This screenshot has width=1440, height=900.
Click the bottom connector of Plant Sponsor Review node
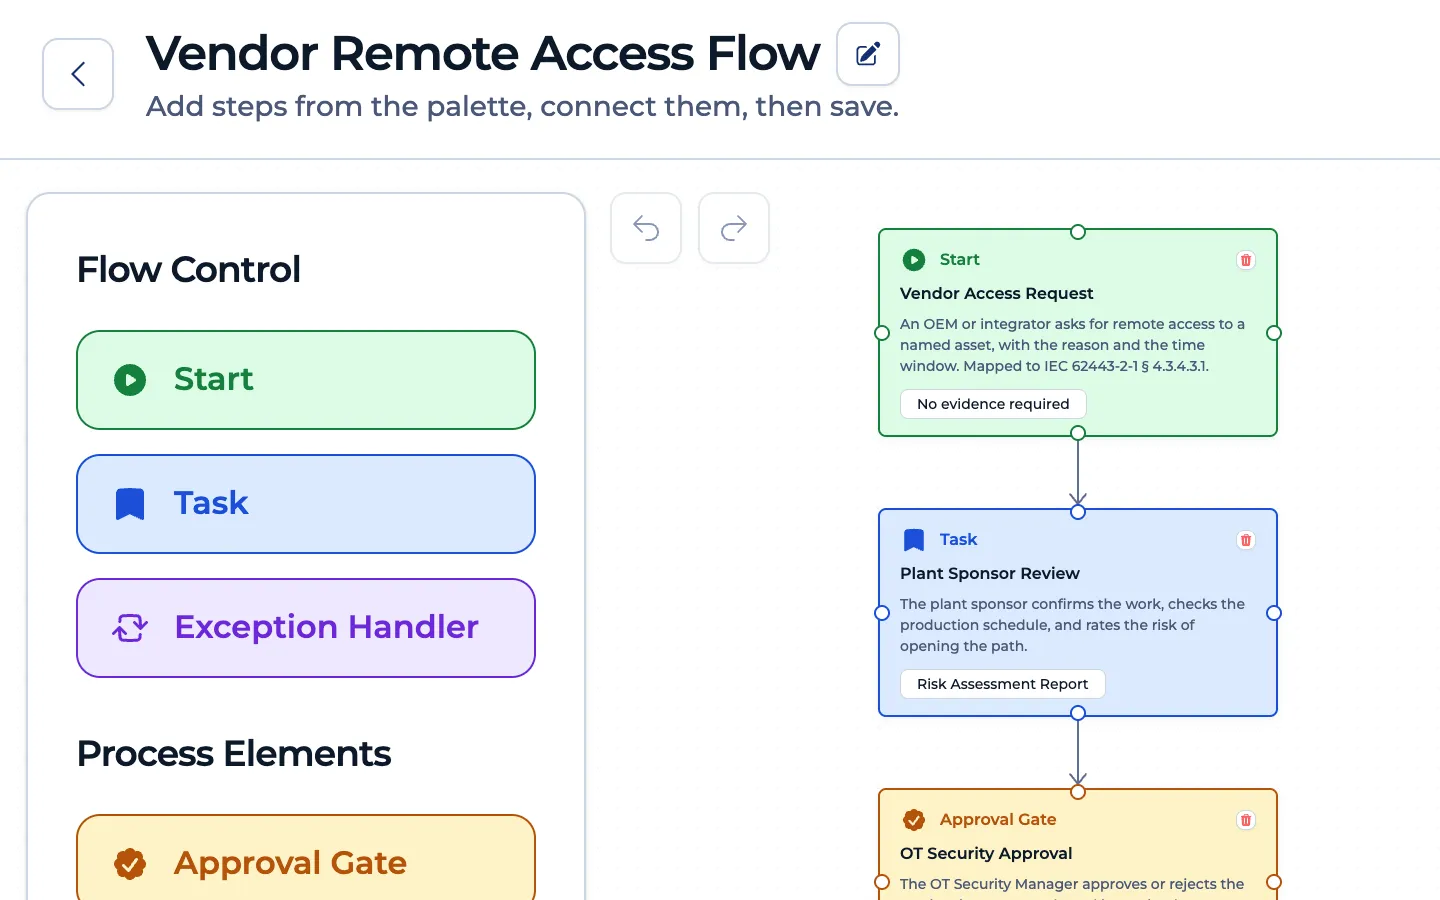(1078, 713)
